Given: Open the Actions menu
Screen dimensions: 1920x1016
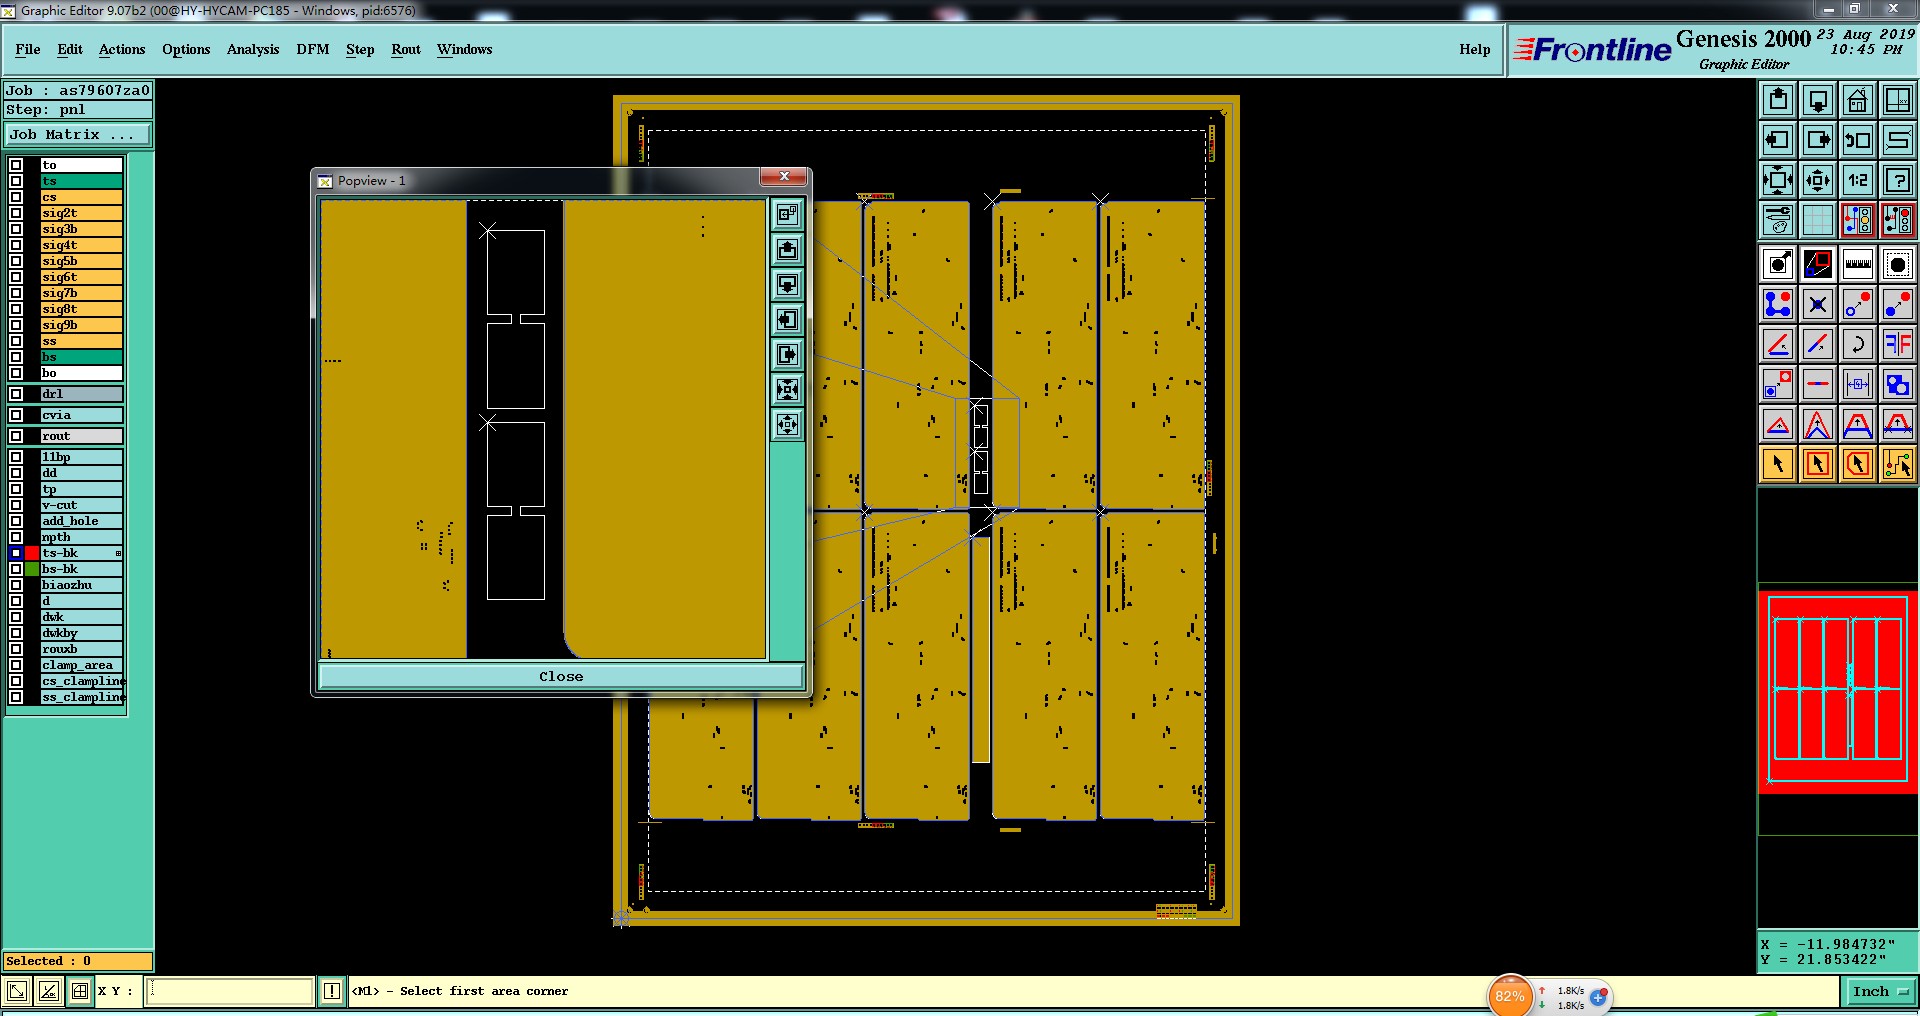Looking at the screenshot, I should 122,49.
